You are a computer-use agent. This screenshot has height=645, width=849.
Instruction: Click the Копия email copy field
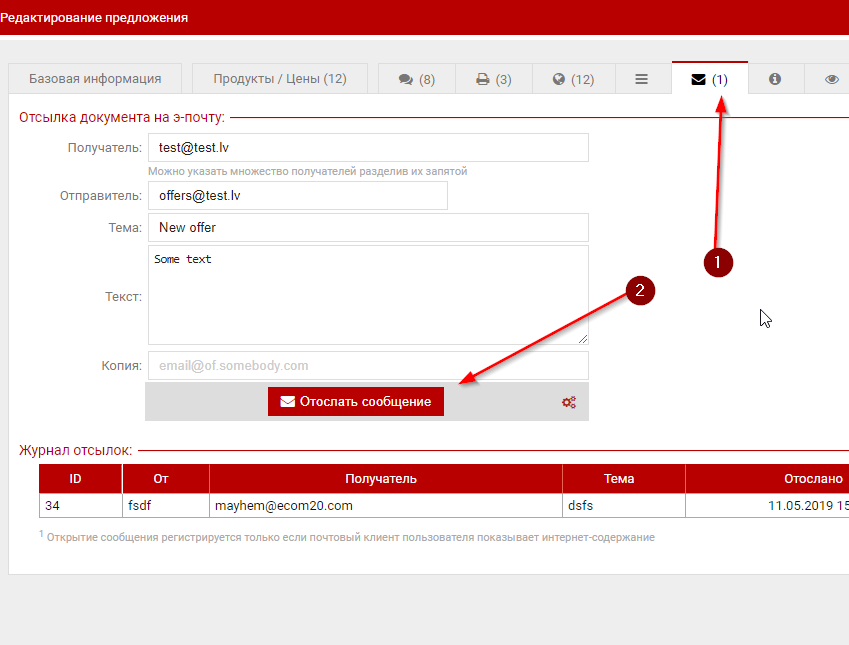368,366
